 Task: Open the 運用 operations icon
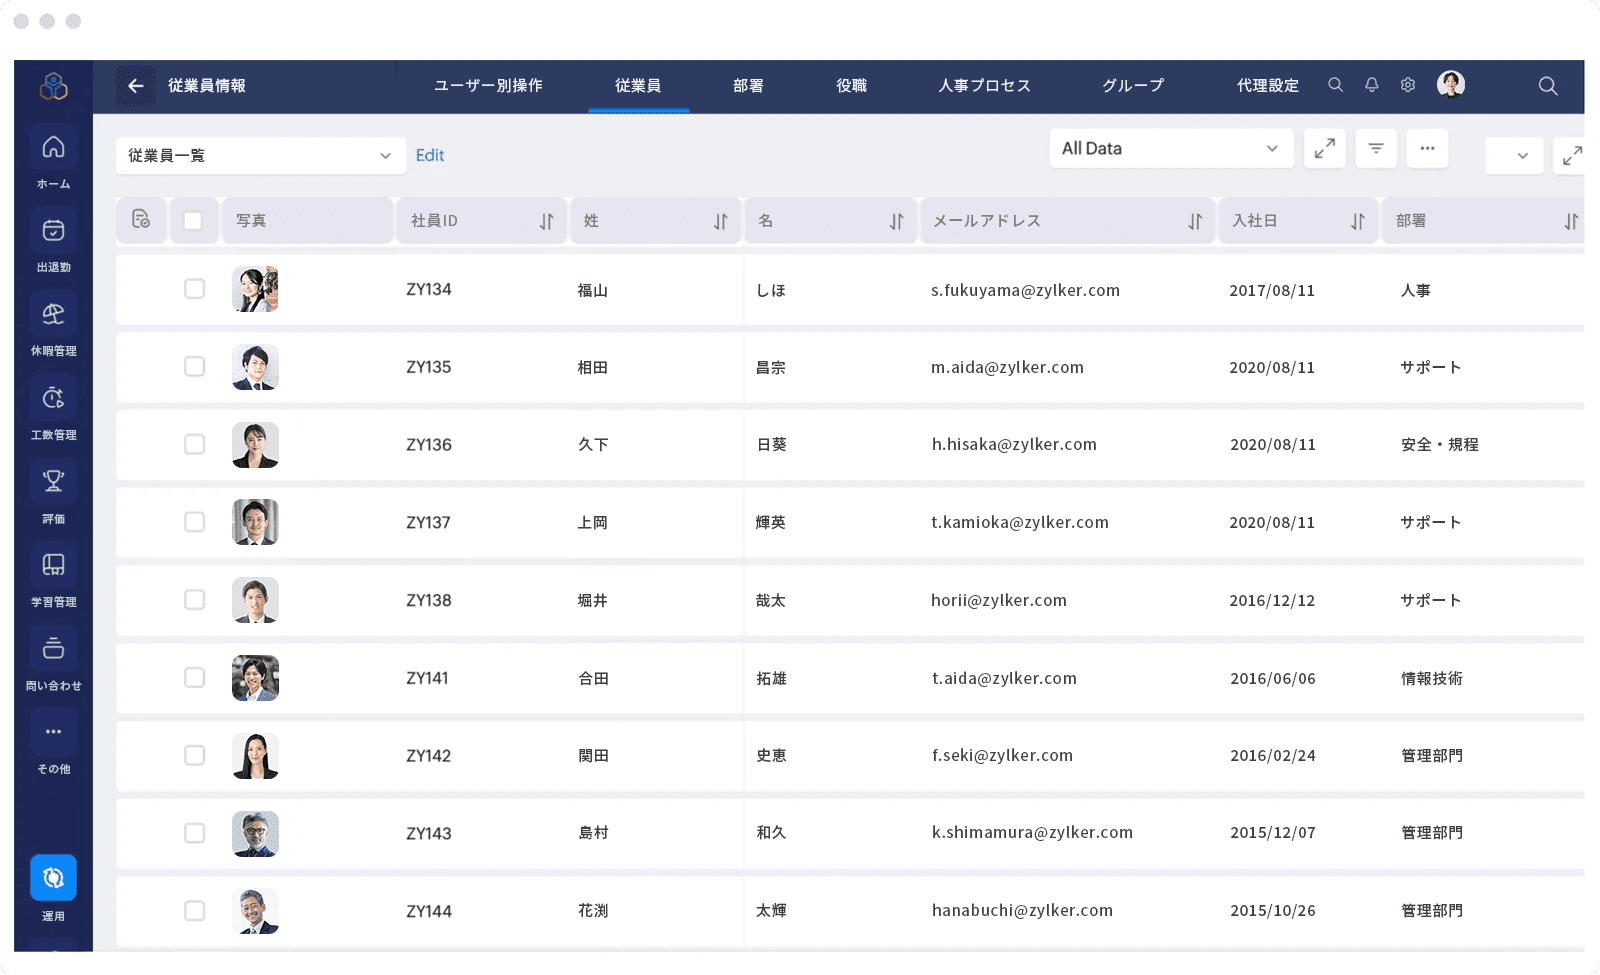click(53, 878)
